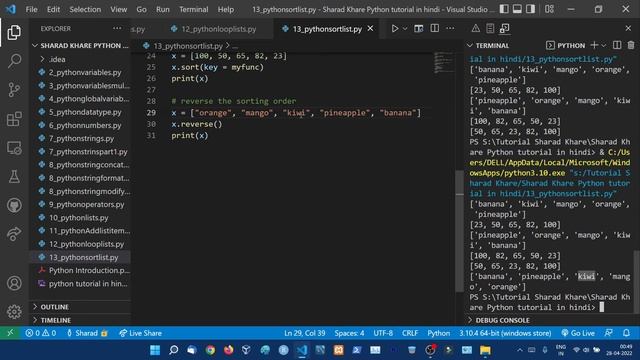This screenshot has height=360, width=640.
Task: Close the 13_pythonsortlist.py tab
Action: [x=370, y=29]
